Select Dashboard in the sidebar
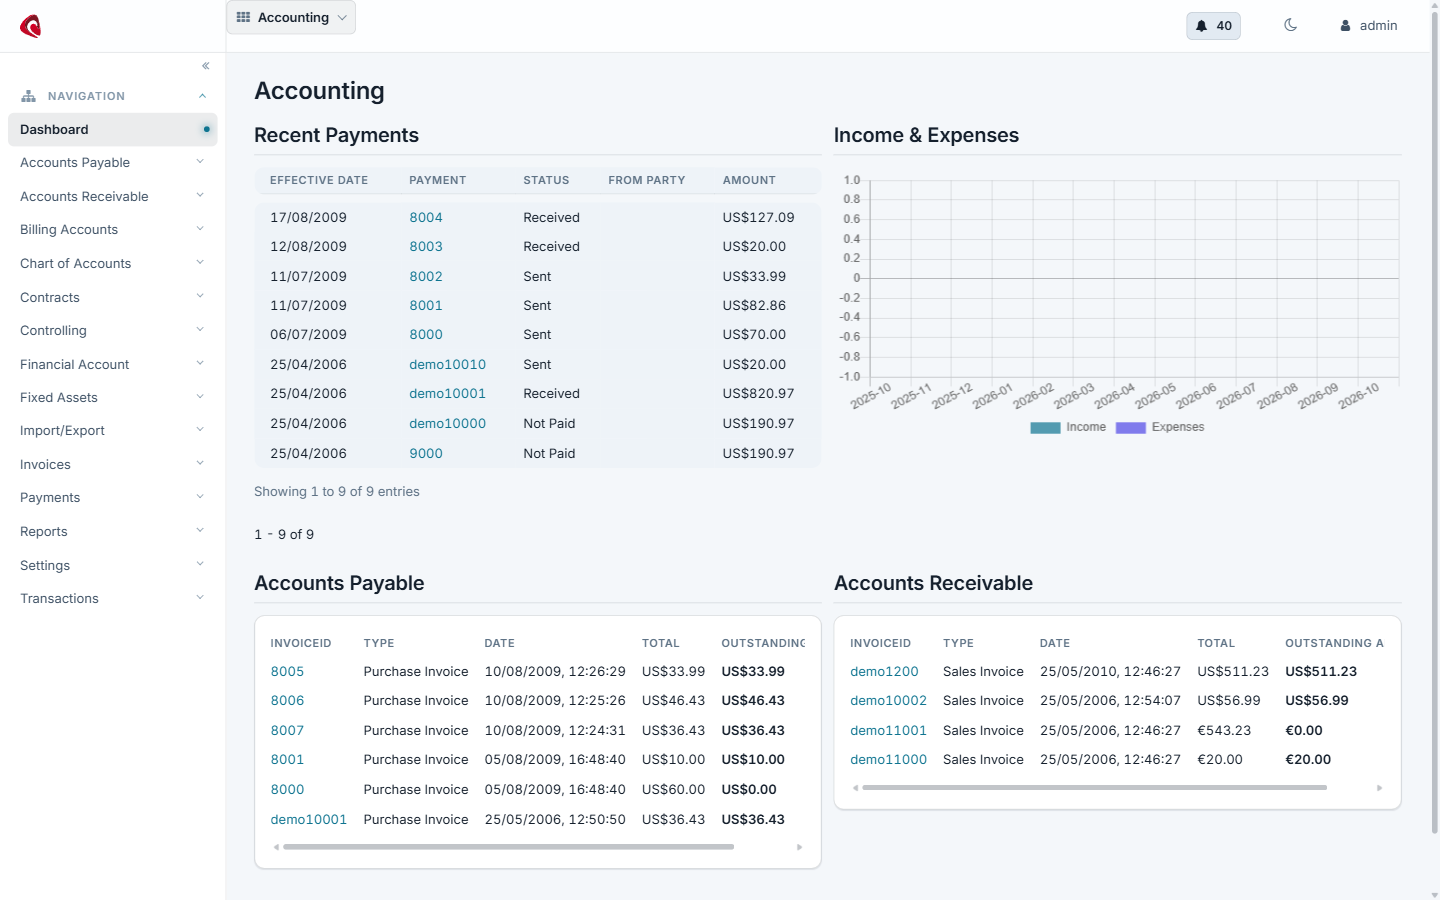The height and width of the screenshot is (900, 1440). tap(112, 129)
